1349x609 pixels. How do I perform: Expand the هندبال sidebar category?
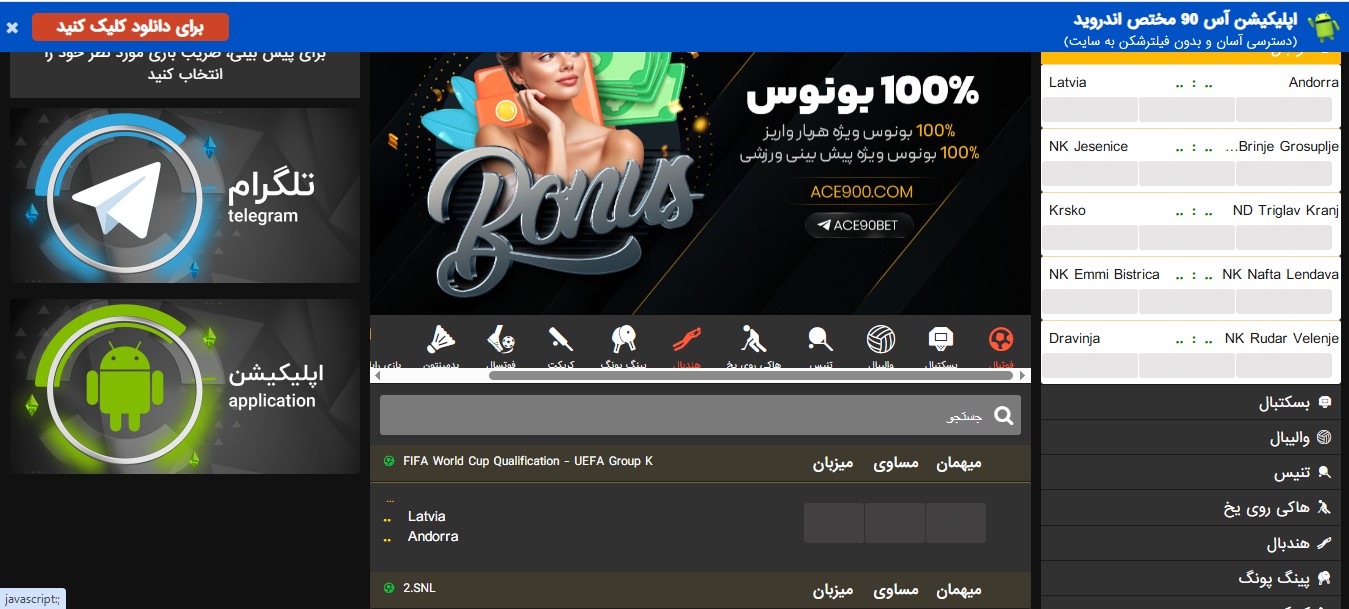click(x=1191, y=543)
